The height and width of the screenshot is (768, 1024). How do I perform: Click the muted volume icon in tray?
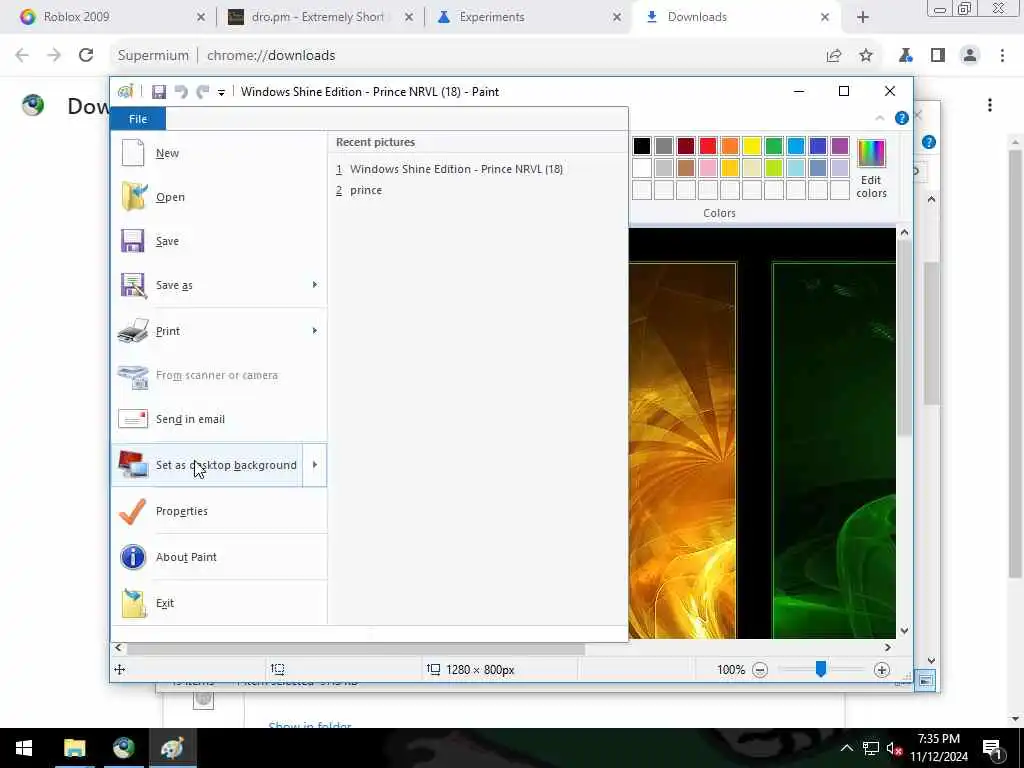[894, 748]
